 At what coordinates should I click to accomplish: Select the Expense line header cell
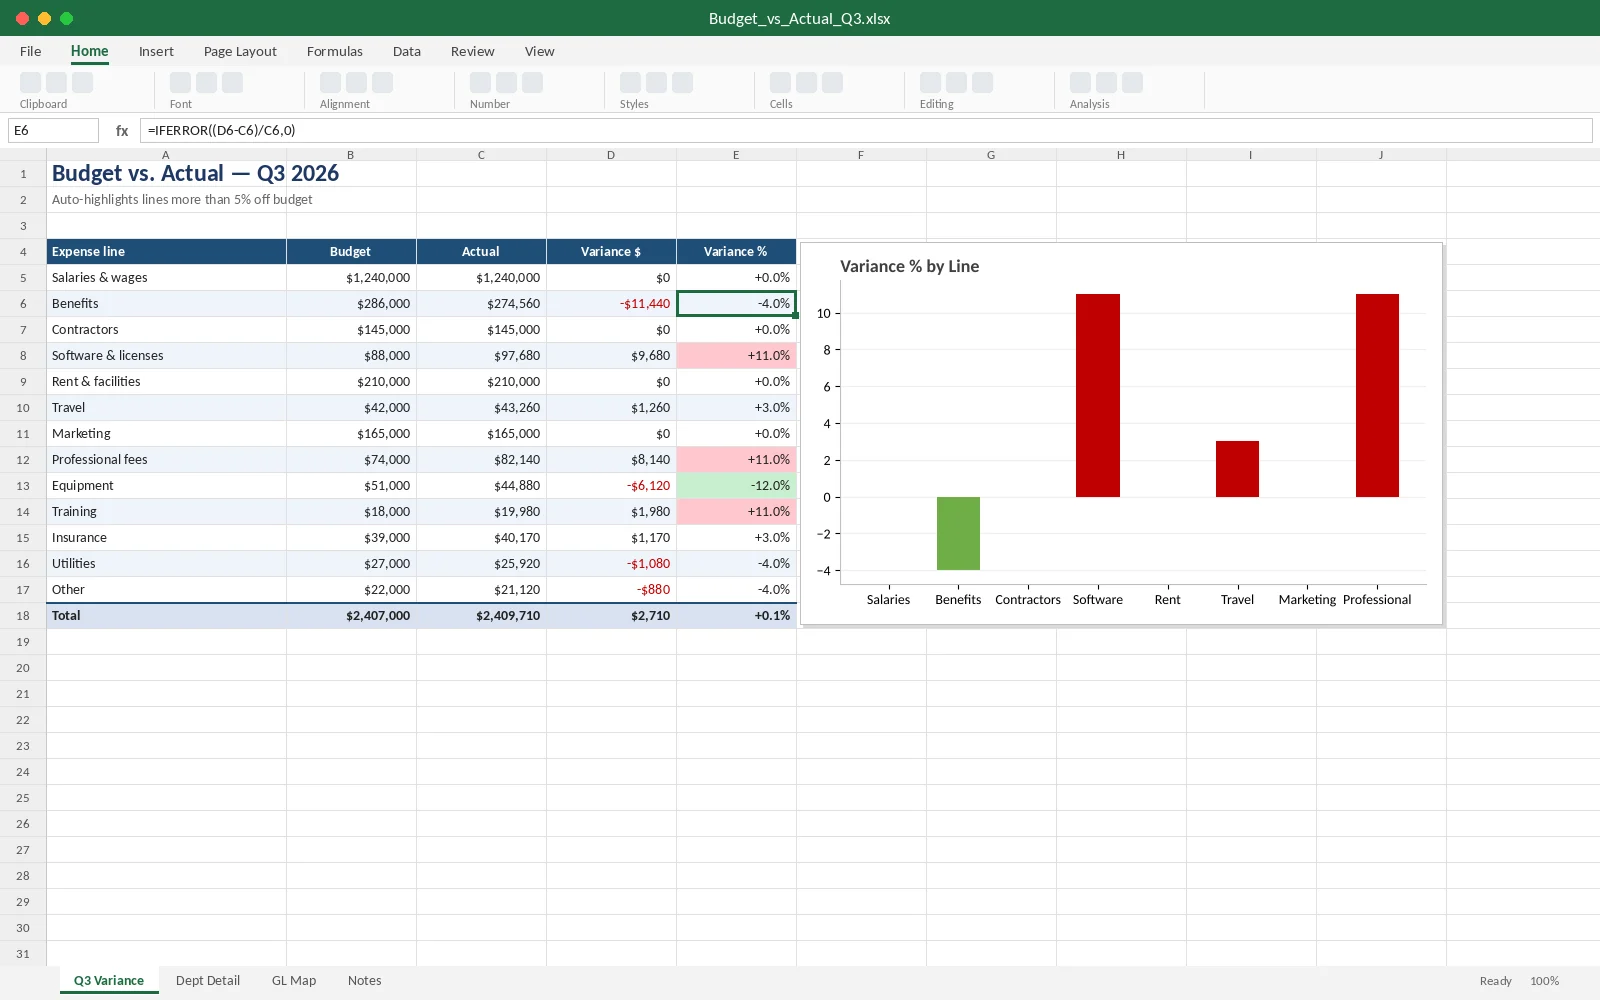[x=167, y=251]
